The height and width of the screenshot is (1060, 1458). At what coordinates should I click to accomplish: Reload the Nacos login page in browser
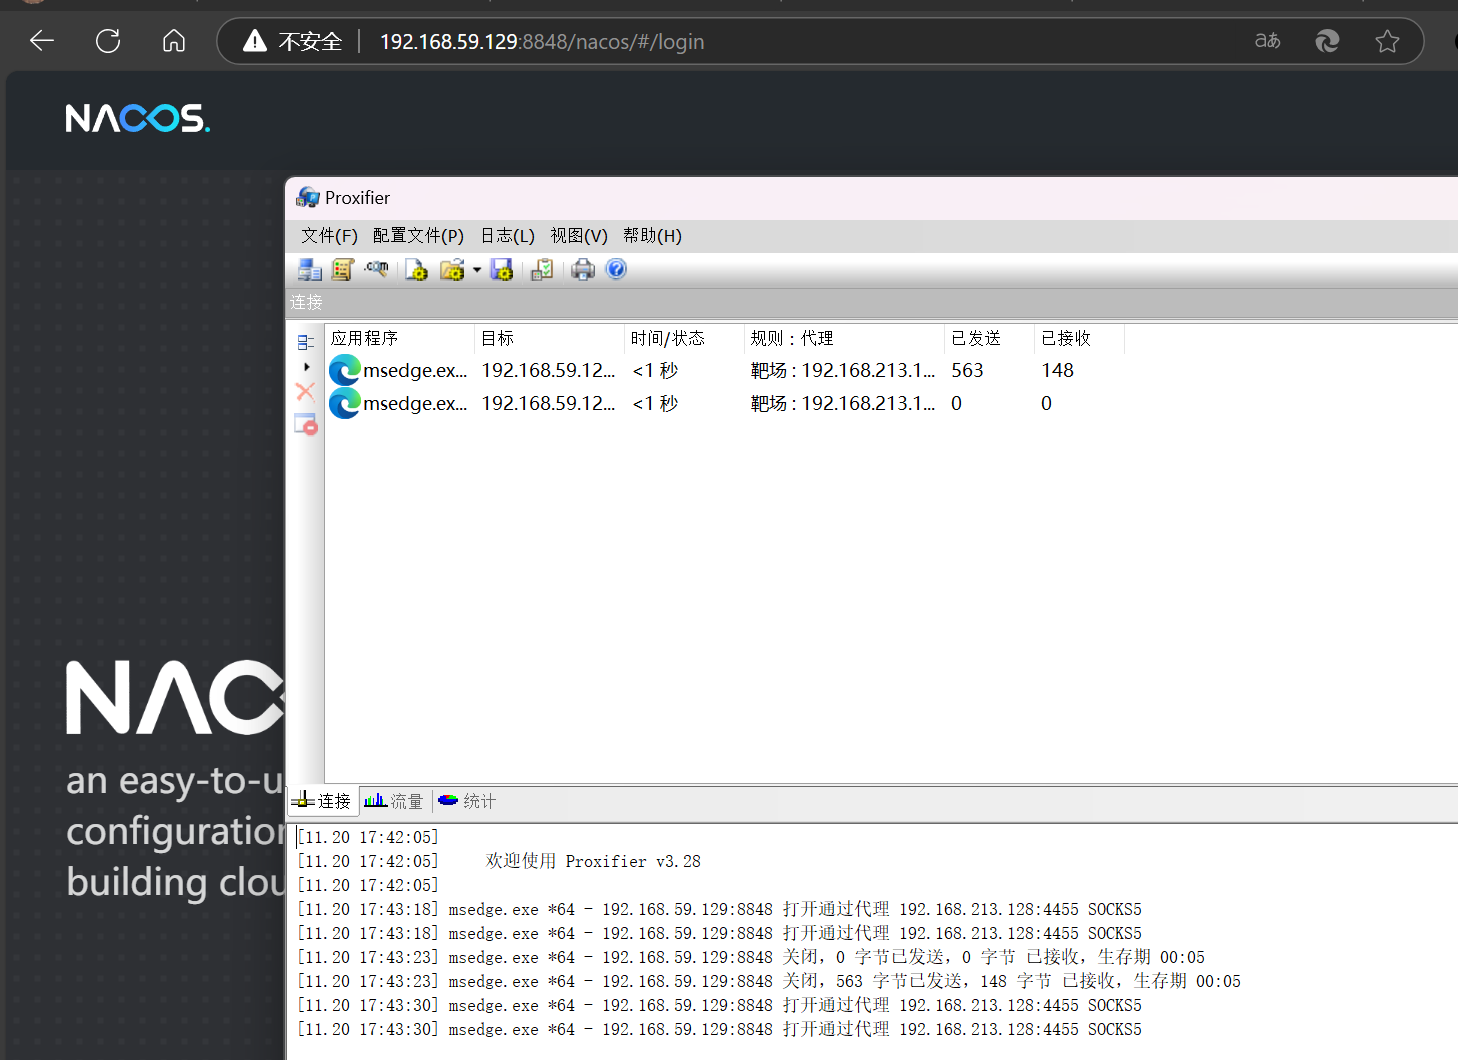click(x=108, y=41)
